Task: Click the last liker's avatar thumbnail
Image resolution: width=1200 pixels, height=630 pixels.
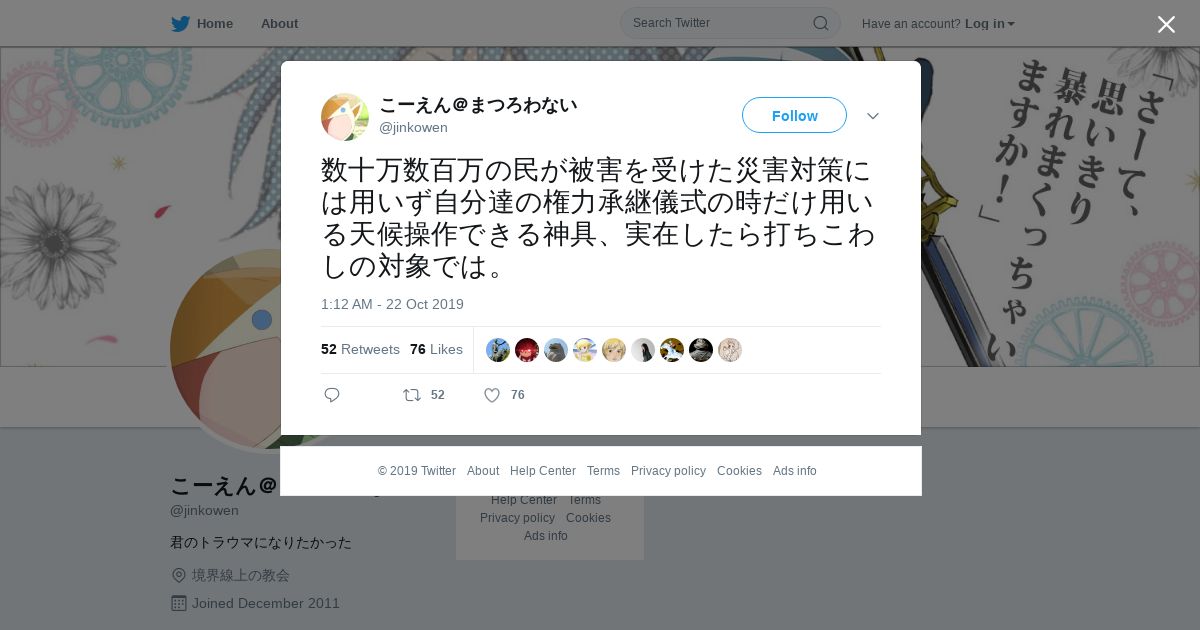Action: click(730, 350)
